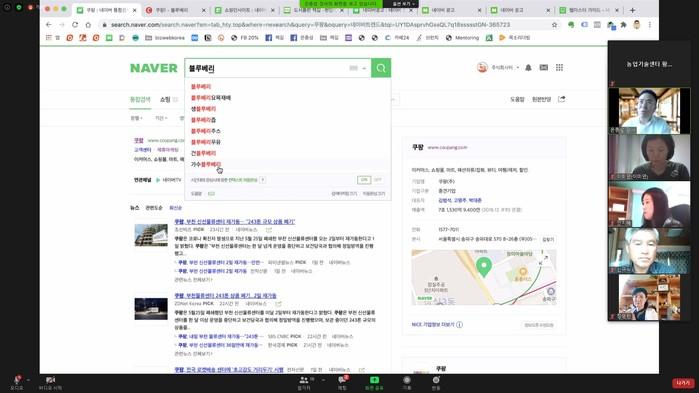This screenshot has height=393, width=699.
Task: Open a new browser tab
Action: click(632, 10)
